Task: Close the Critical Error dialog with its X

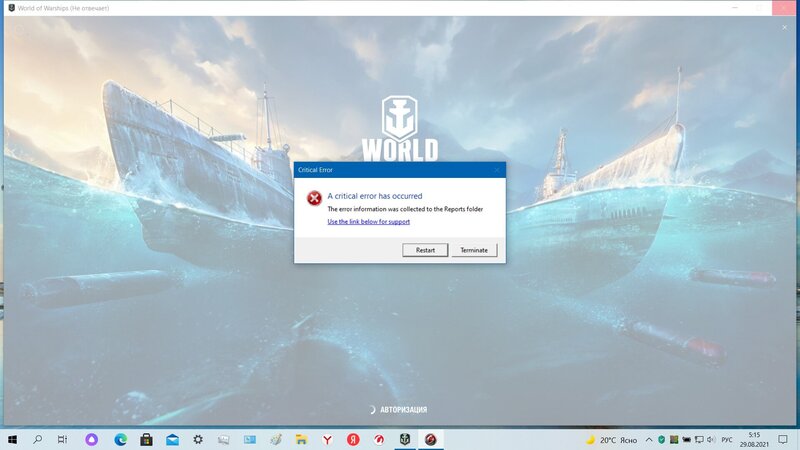Action: click(x=497, y=170)
